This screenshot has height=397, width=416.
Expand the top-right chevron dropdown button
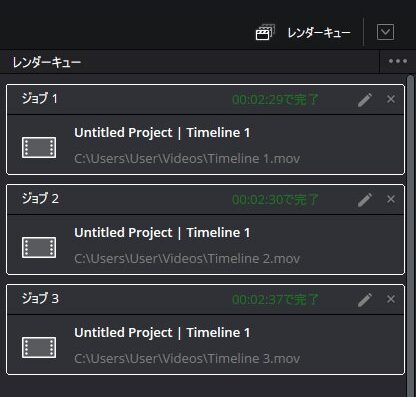[x=385, y=32]
